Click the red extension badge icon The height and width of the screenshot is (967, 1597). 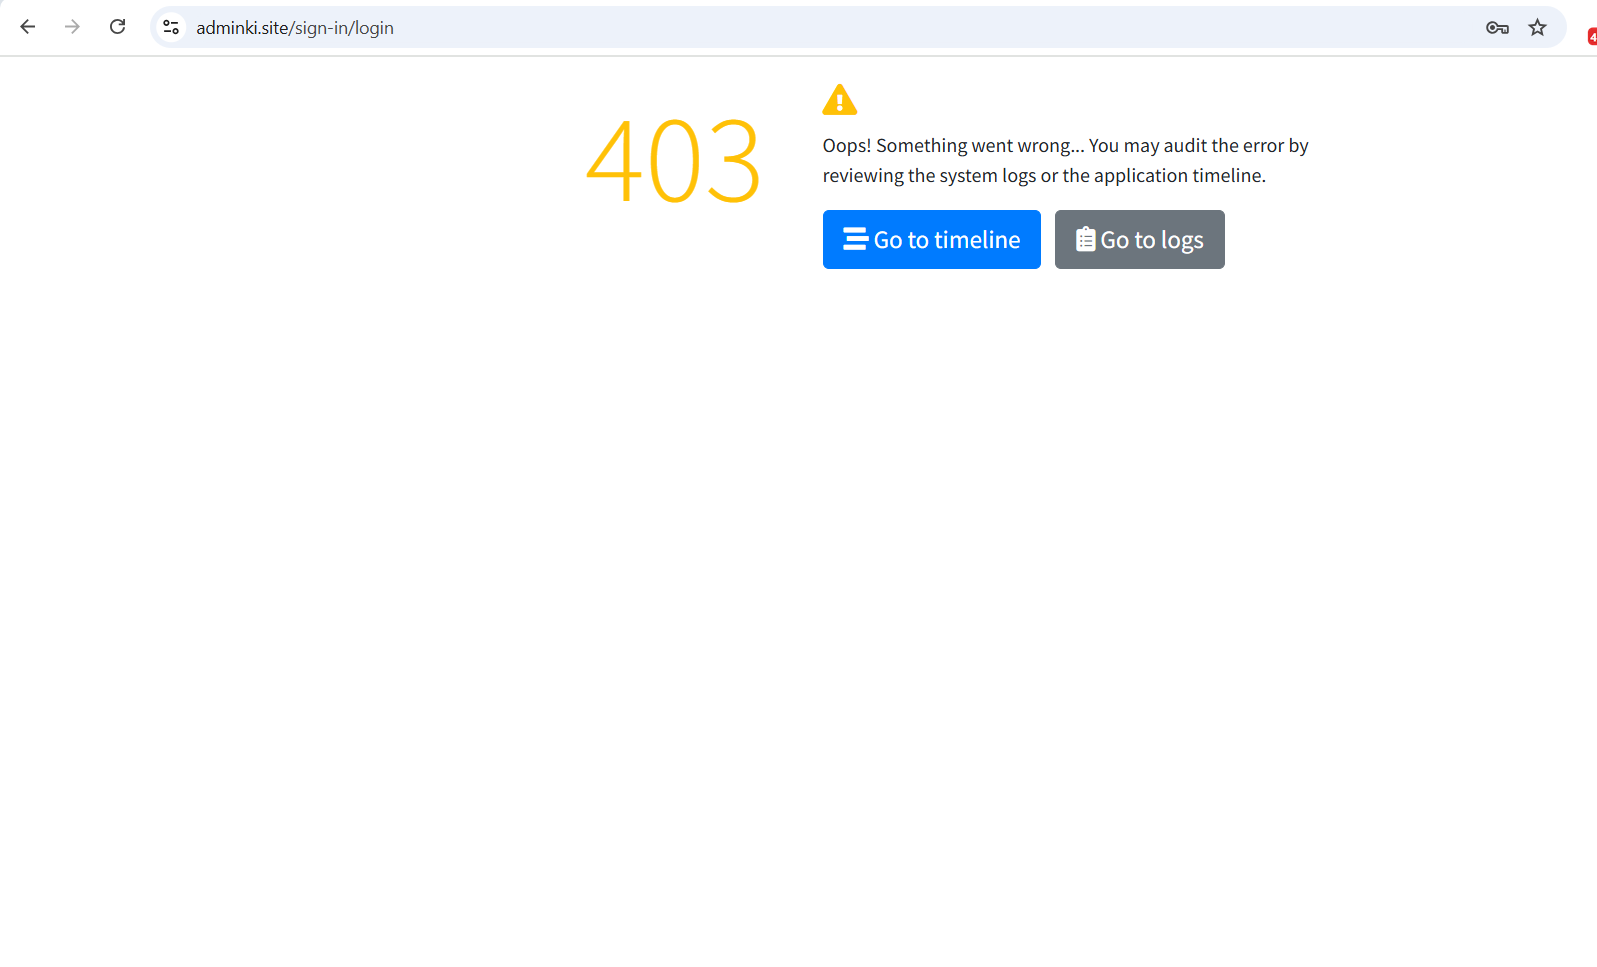(1592, 37)
